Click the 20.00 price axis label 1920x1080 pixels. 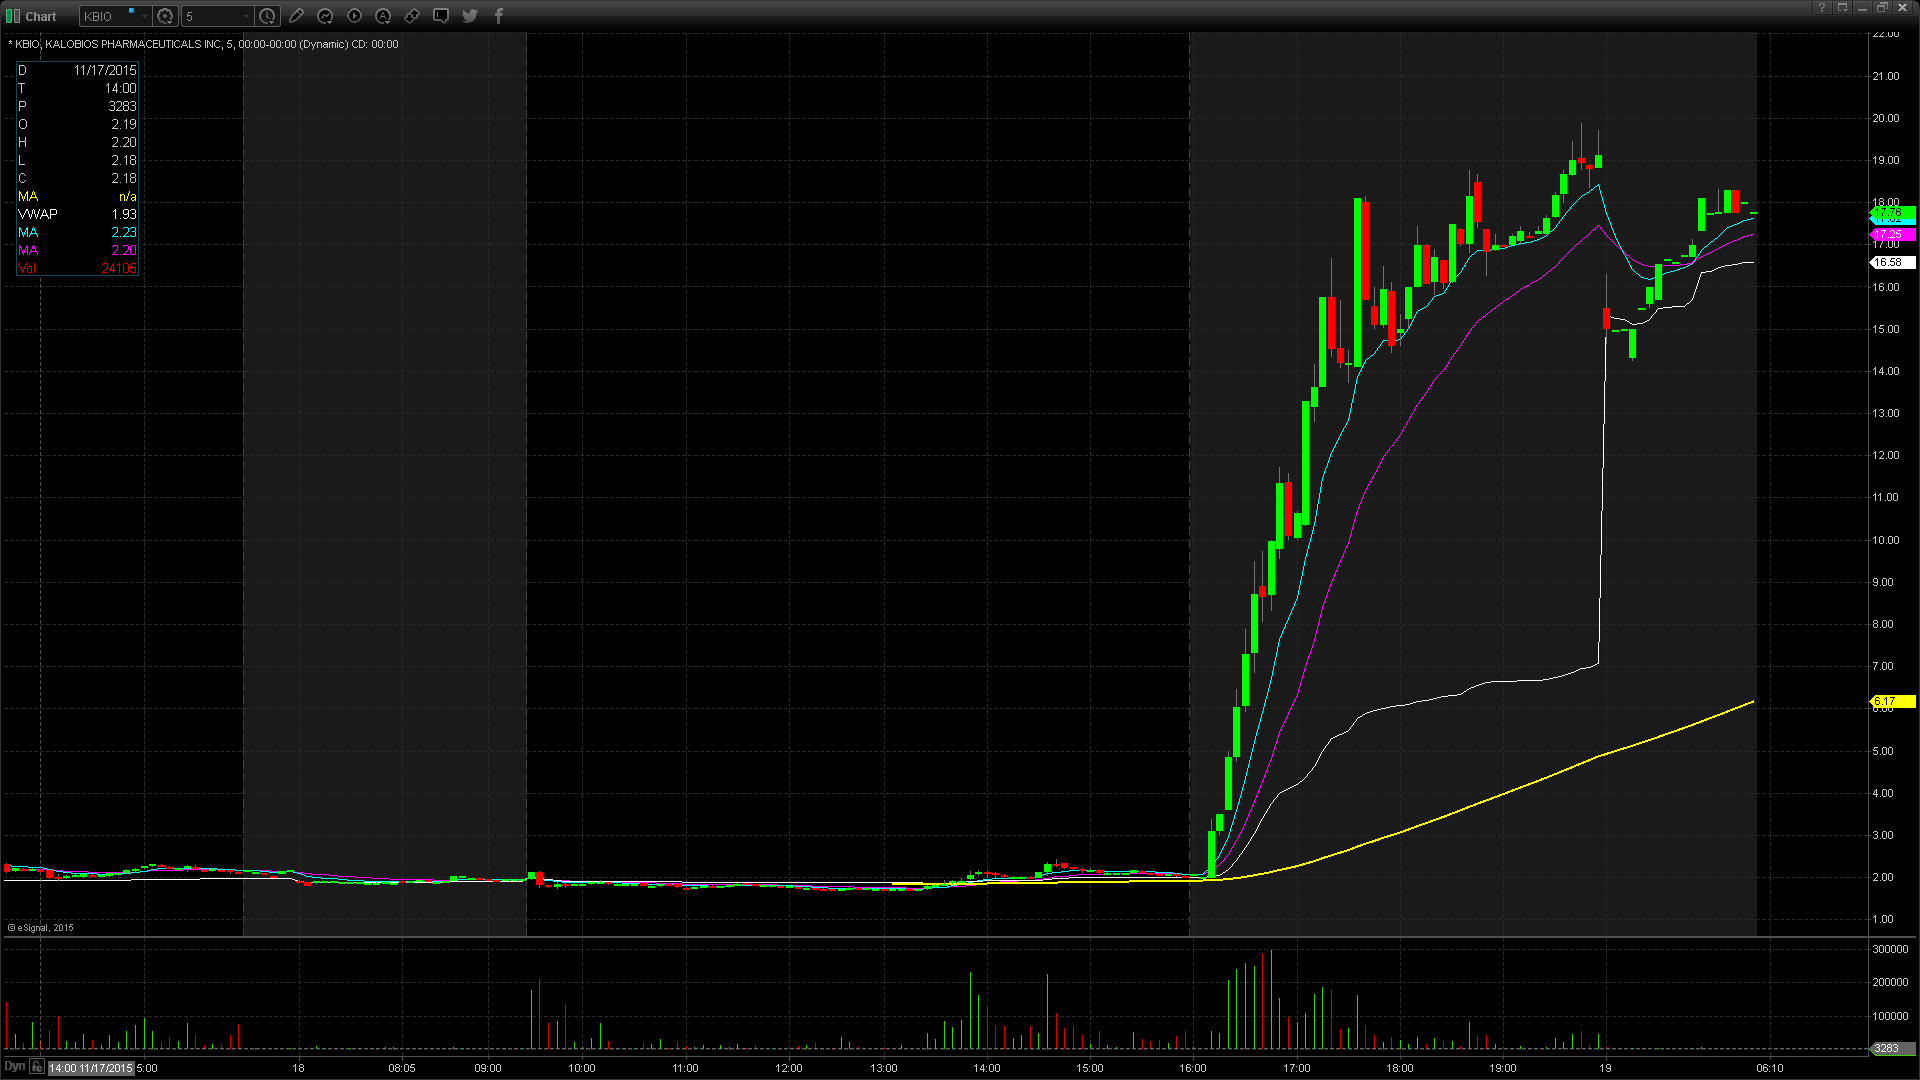pyautogui.click(x=1886, y=118)
